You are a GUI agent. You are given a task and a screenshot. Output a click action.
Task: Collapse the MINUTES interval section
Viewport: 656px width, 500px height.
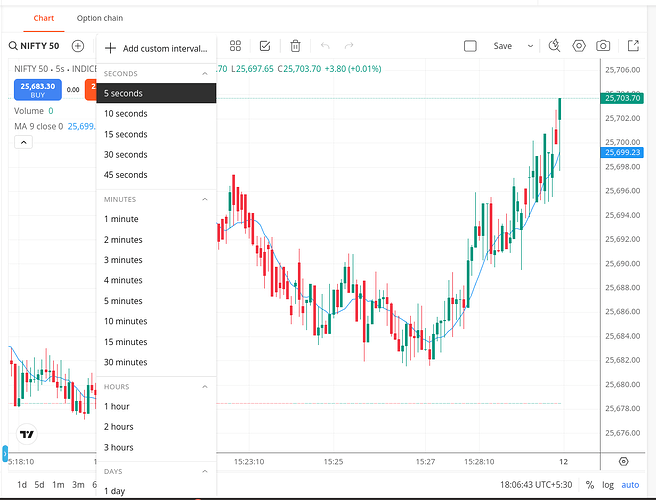[x=205, y=200]
